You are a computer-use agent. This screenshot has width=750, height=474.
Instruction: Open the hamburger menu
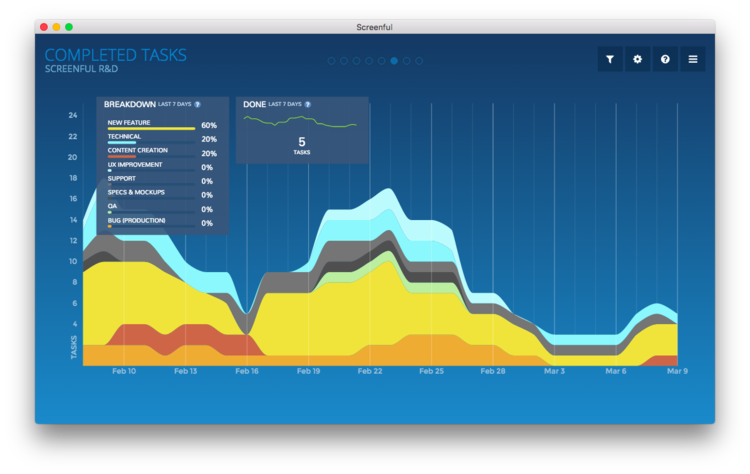pyautogui.click(x=693, y=59)
